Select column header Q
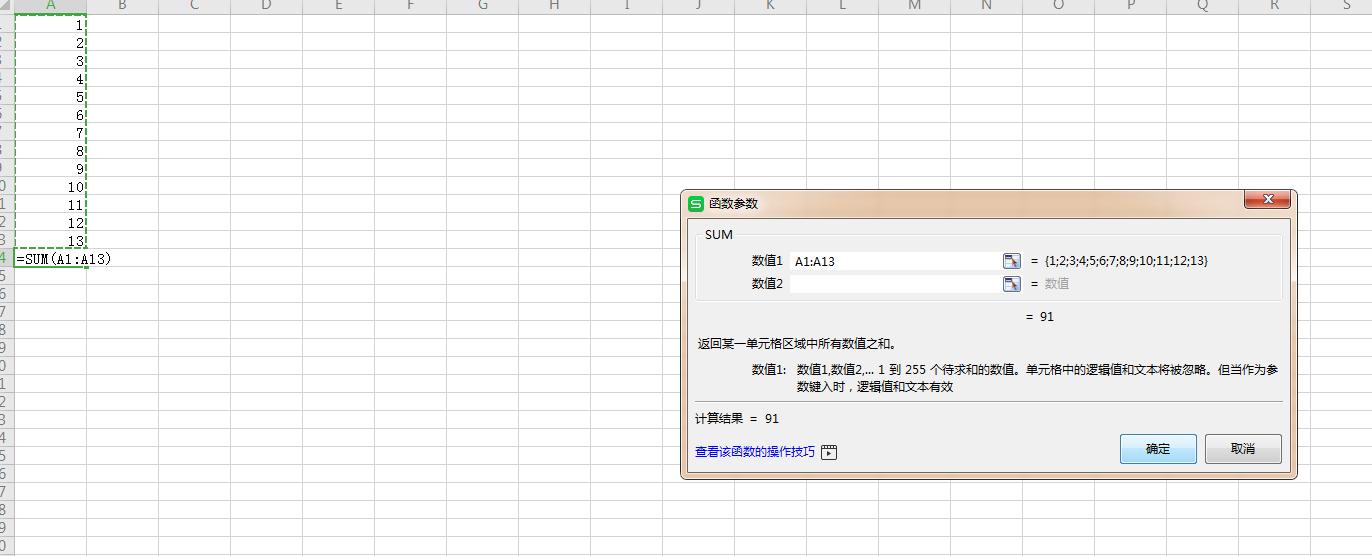This screenshot has width=1372, height=556. 1202,6
